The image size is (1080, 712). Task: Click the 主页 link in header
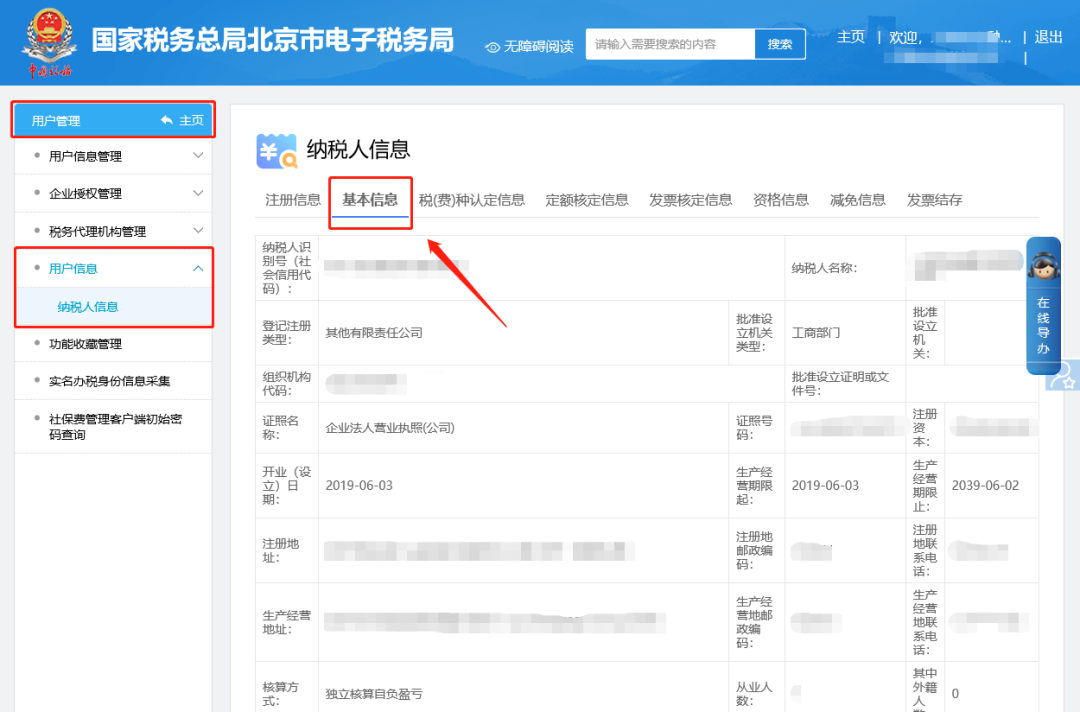pos(851,36)
